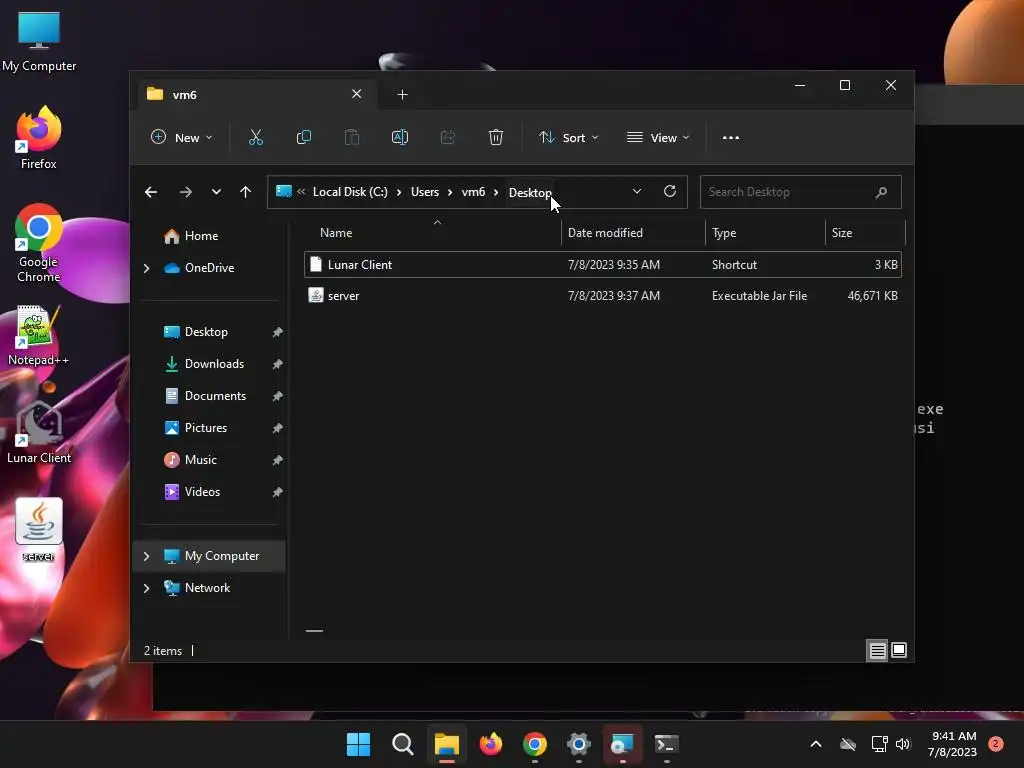This screenshot has width=1024, height=768.
Task: Open Firefox from the taskbar
Action: [x=491, y=744]
